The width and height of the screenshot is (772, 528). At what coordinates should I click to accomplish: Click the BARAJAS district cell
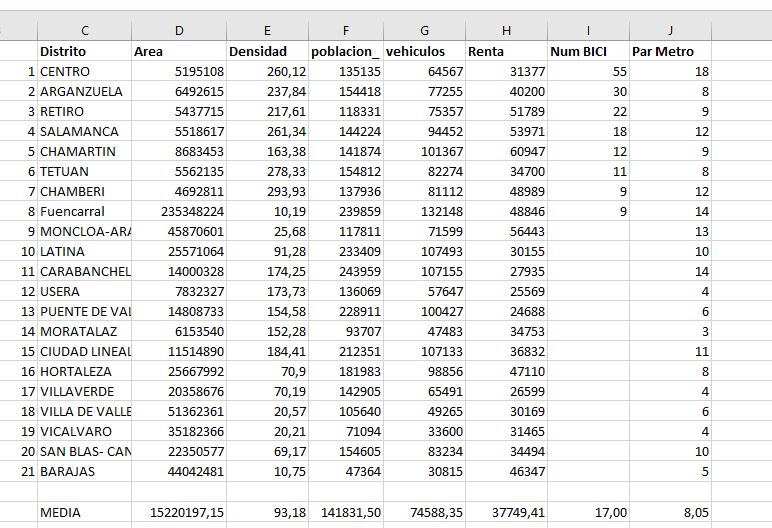tap(84, 472)
